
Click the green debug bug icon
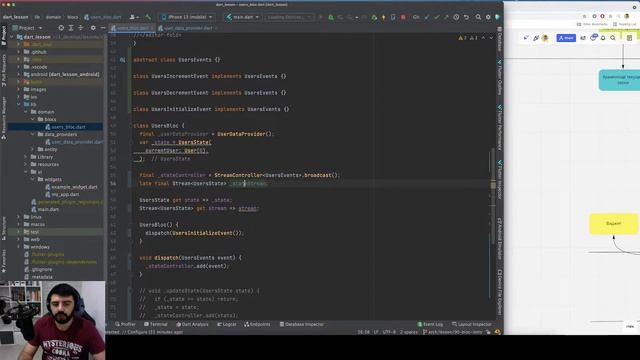point(331,17)
